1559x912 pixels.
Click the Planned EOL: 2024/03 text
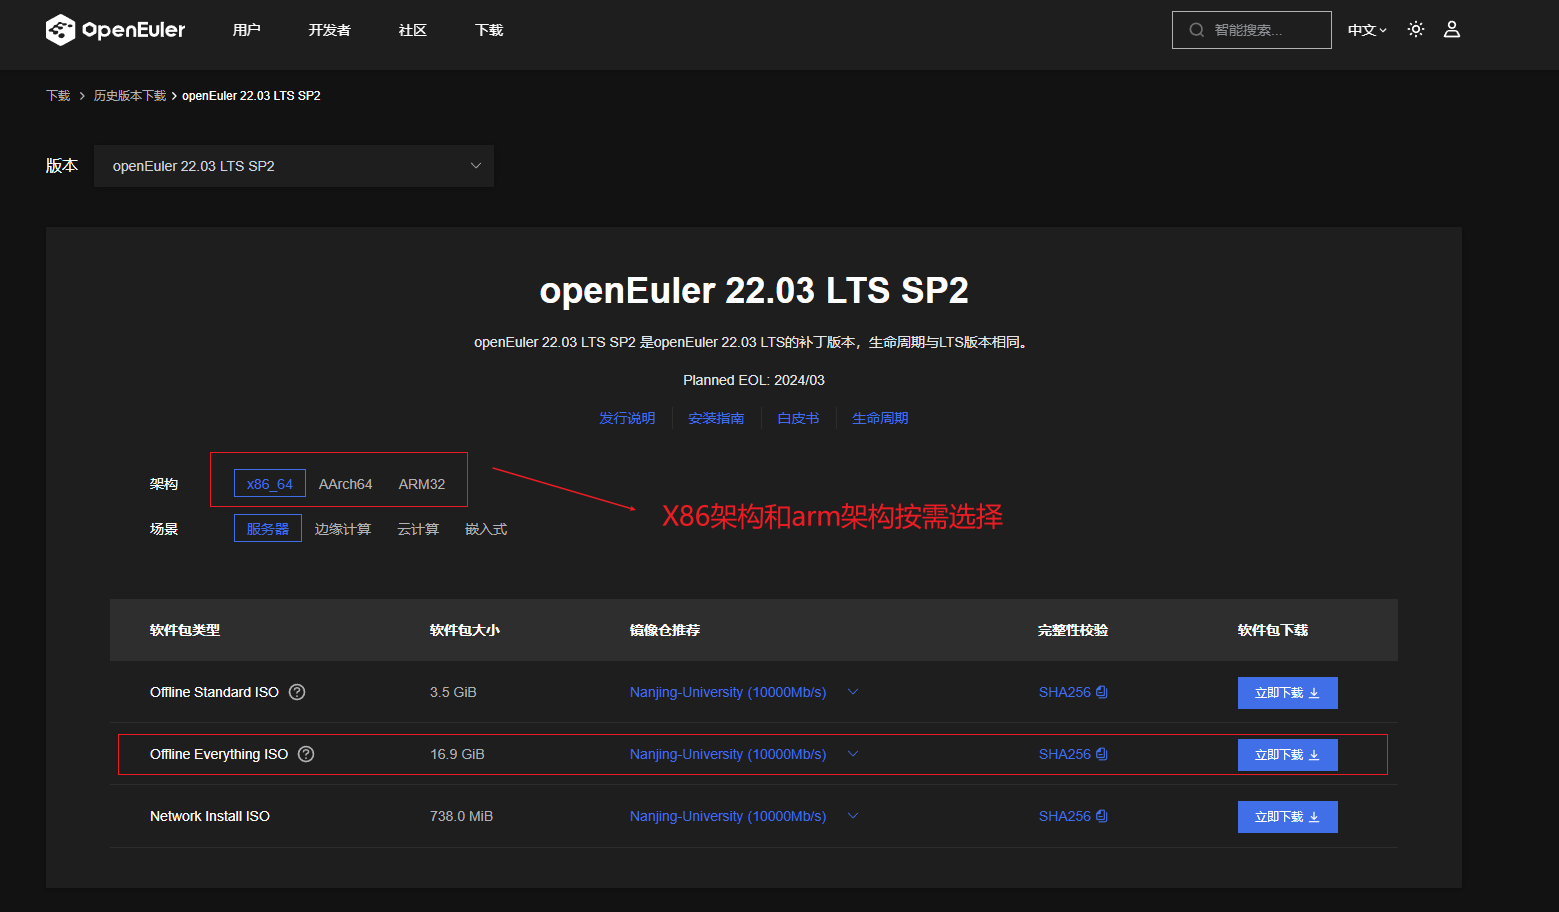[x=754, y=380]
